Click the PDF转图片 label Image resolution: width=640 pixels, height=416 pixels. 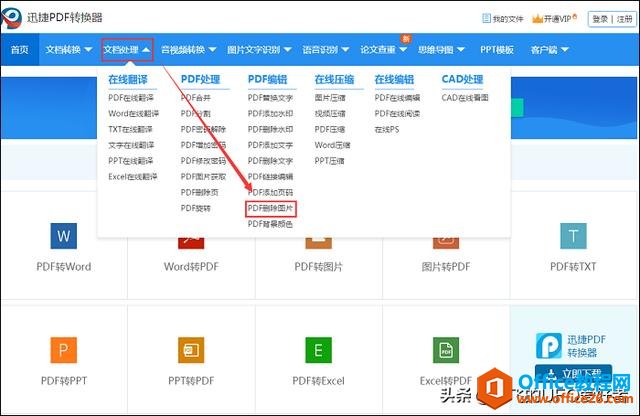318,267
